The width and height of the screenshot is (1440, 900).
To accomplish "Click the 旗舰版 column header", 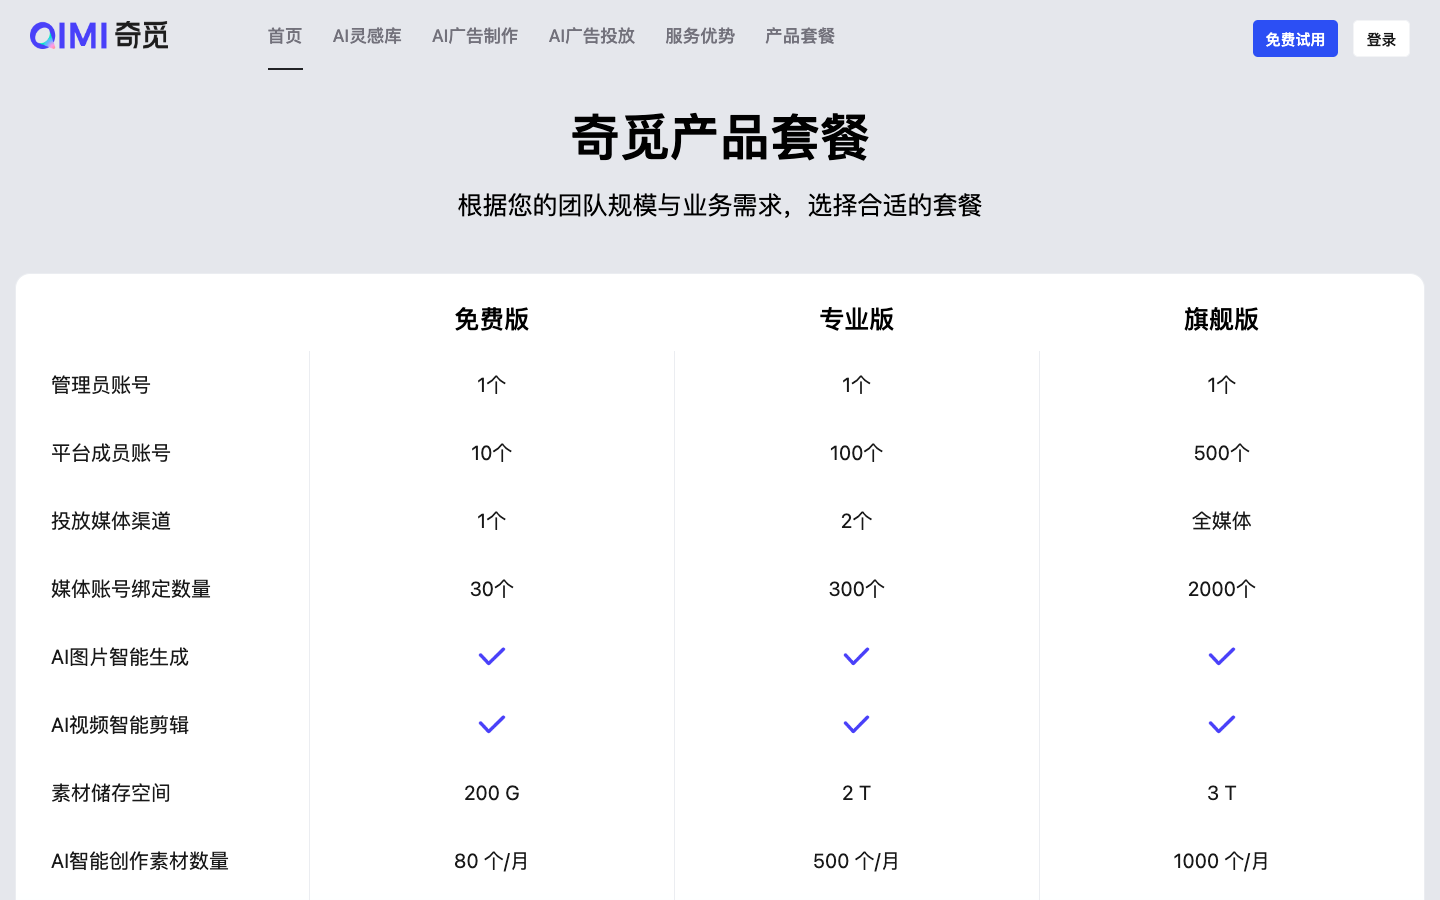I will point(1221,320).
